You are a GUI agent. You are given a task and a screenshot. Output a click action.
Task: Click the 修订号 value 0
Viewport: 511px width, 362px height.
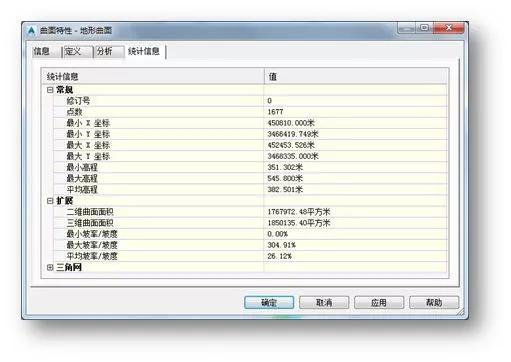tap(269, 101)
